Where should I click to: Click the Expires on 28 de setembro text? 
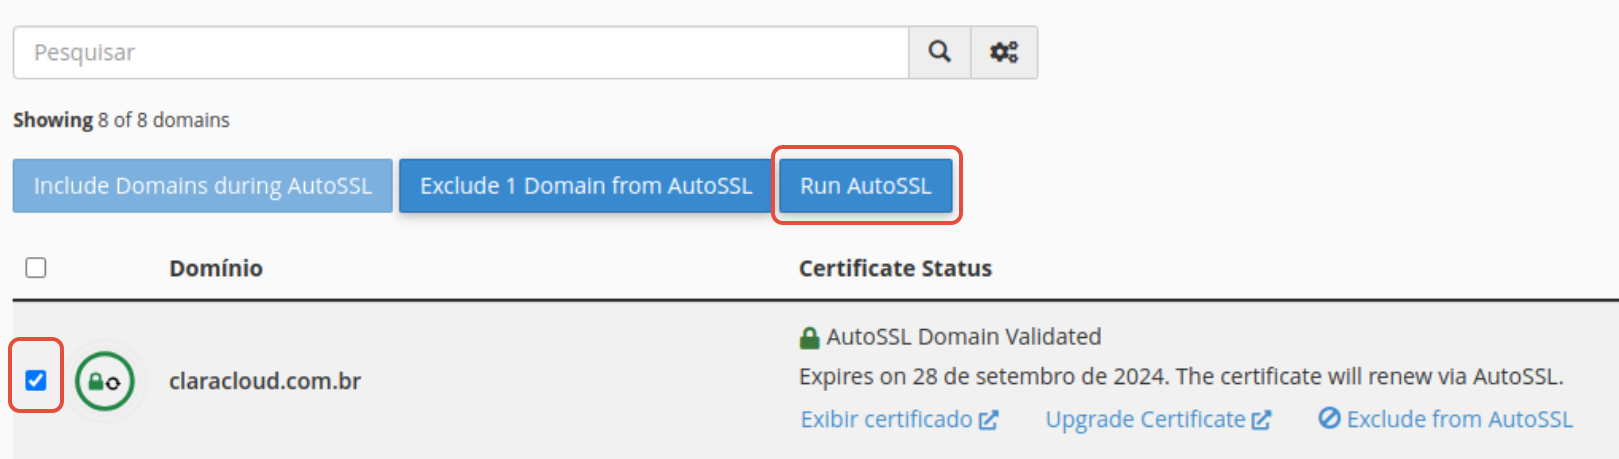tap(1181, 377)
